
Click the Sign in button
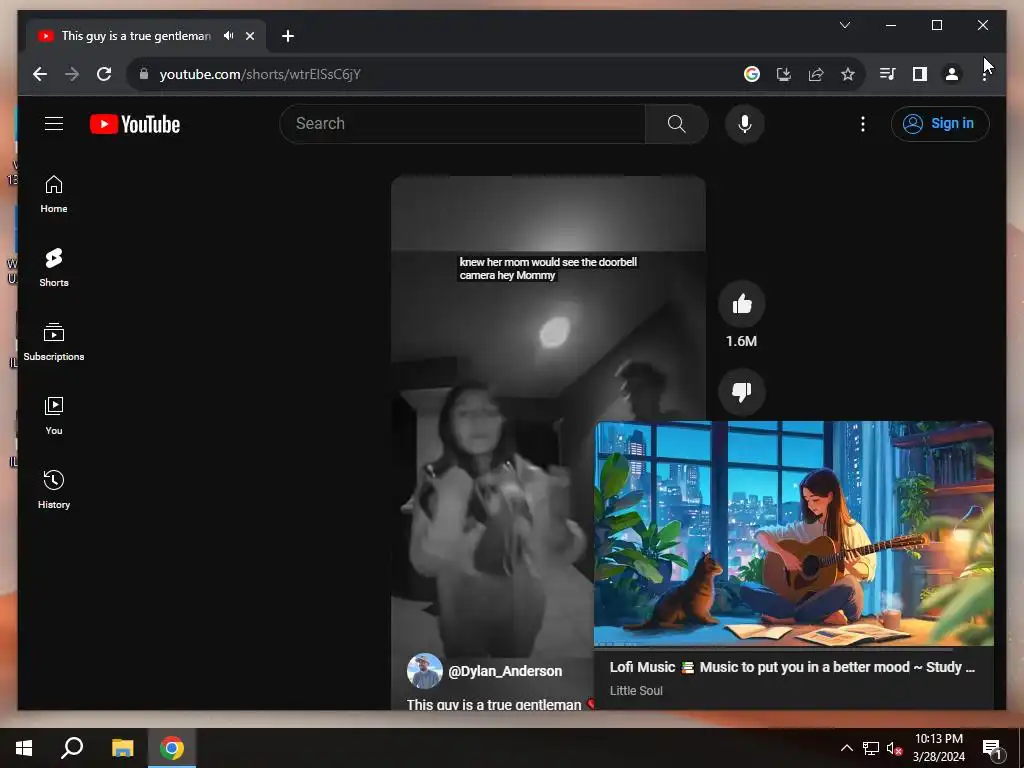[x=940, y=123]
